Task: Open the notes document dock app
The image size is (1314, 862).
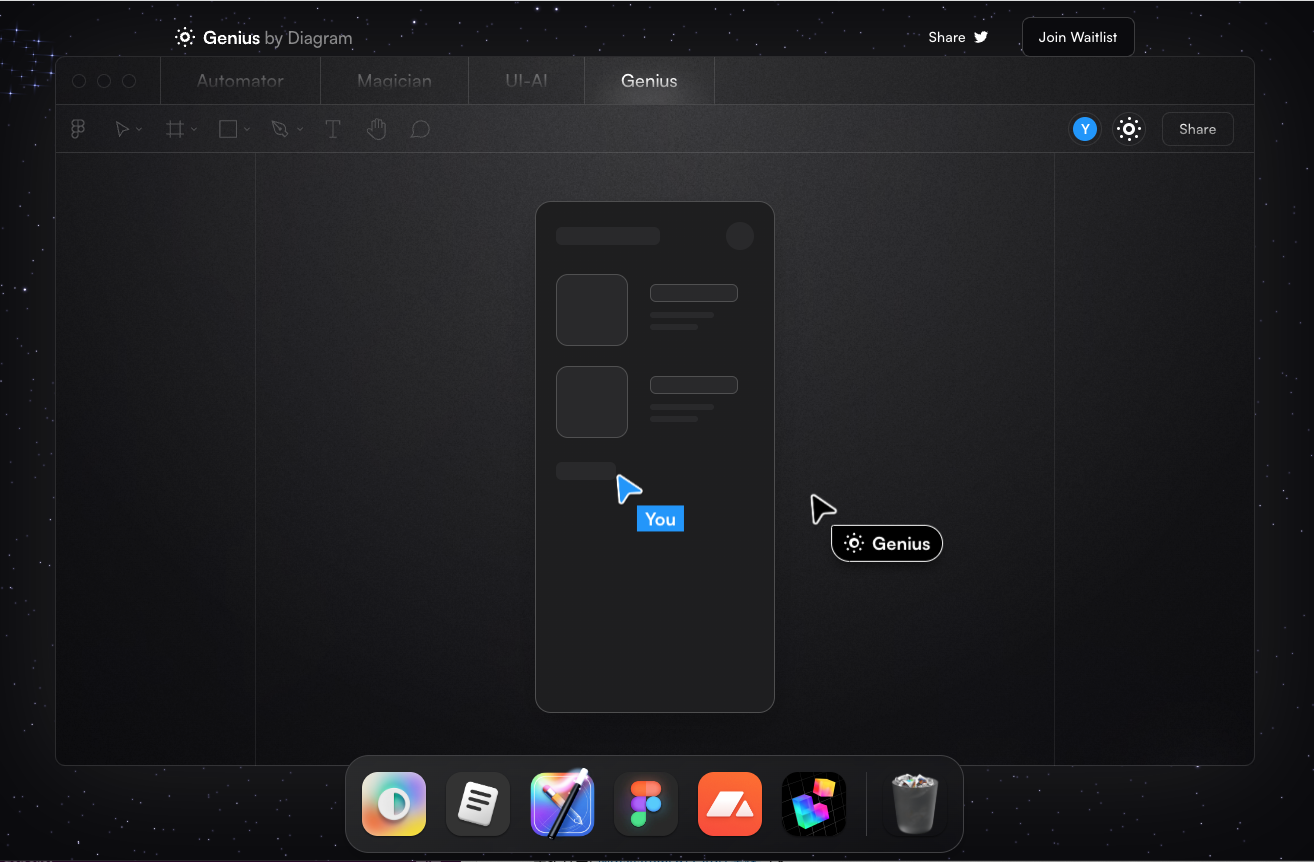Action: pos(478,804)
